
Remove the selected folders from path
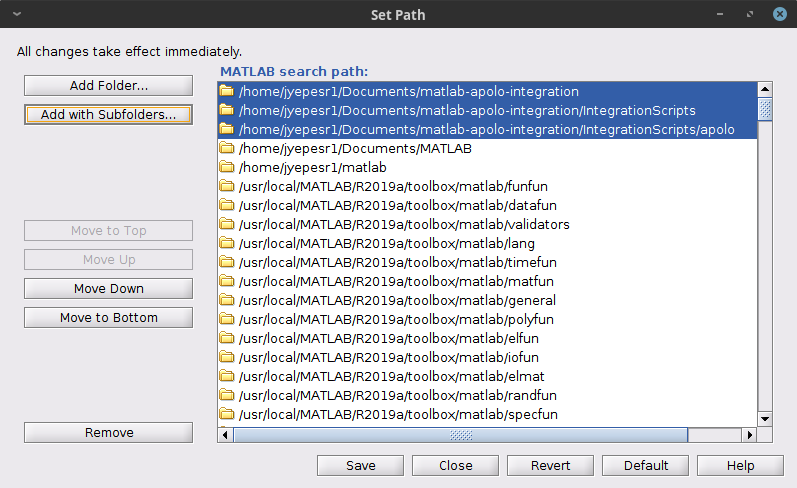click(x=108, y=432)
